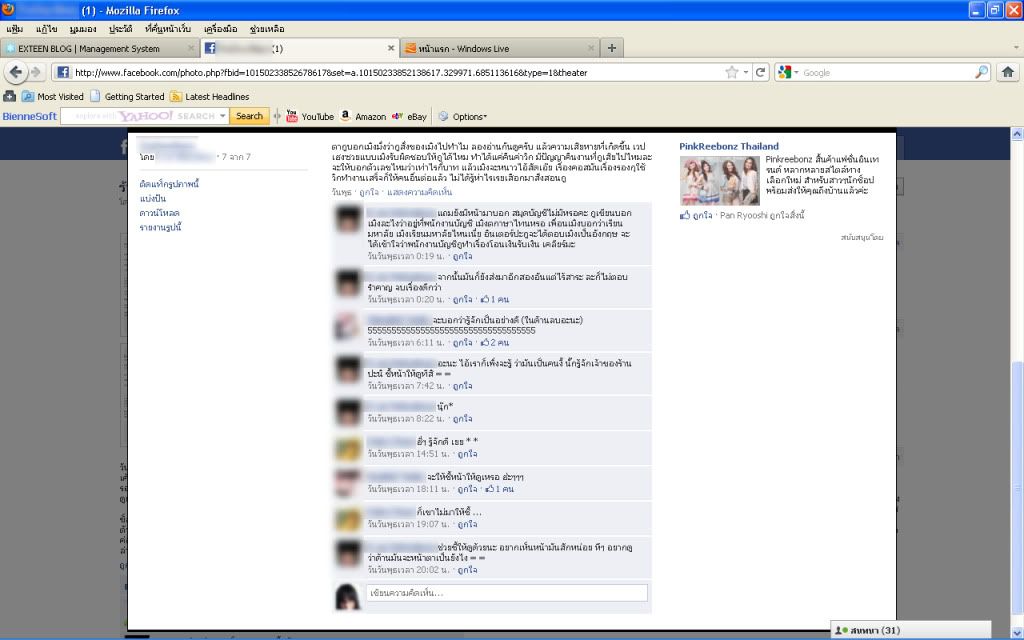Click the Reload page icon
The image size is (1024, 640).
pos(760,72)
